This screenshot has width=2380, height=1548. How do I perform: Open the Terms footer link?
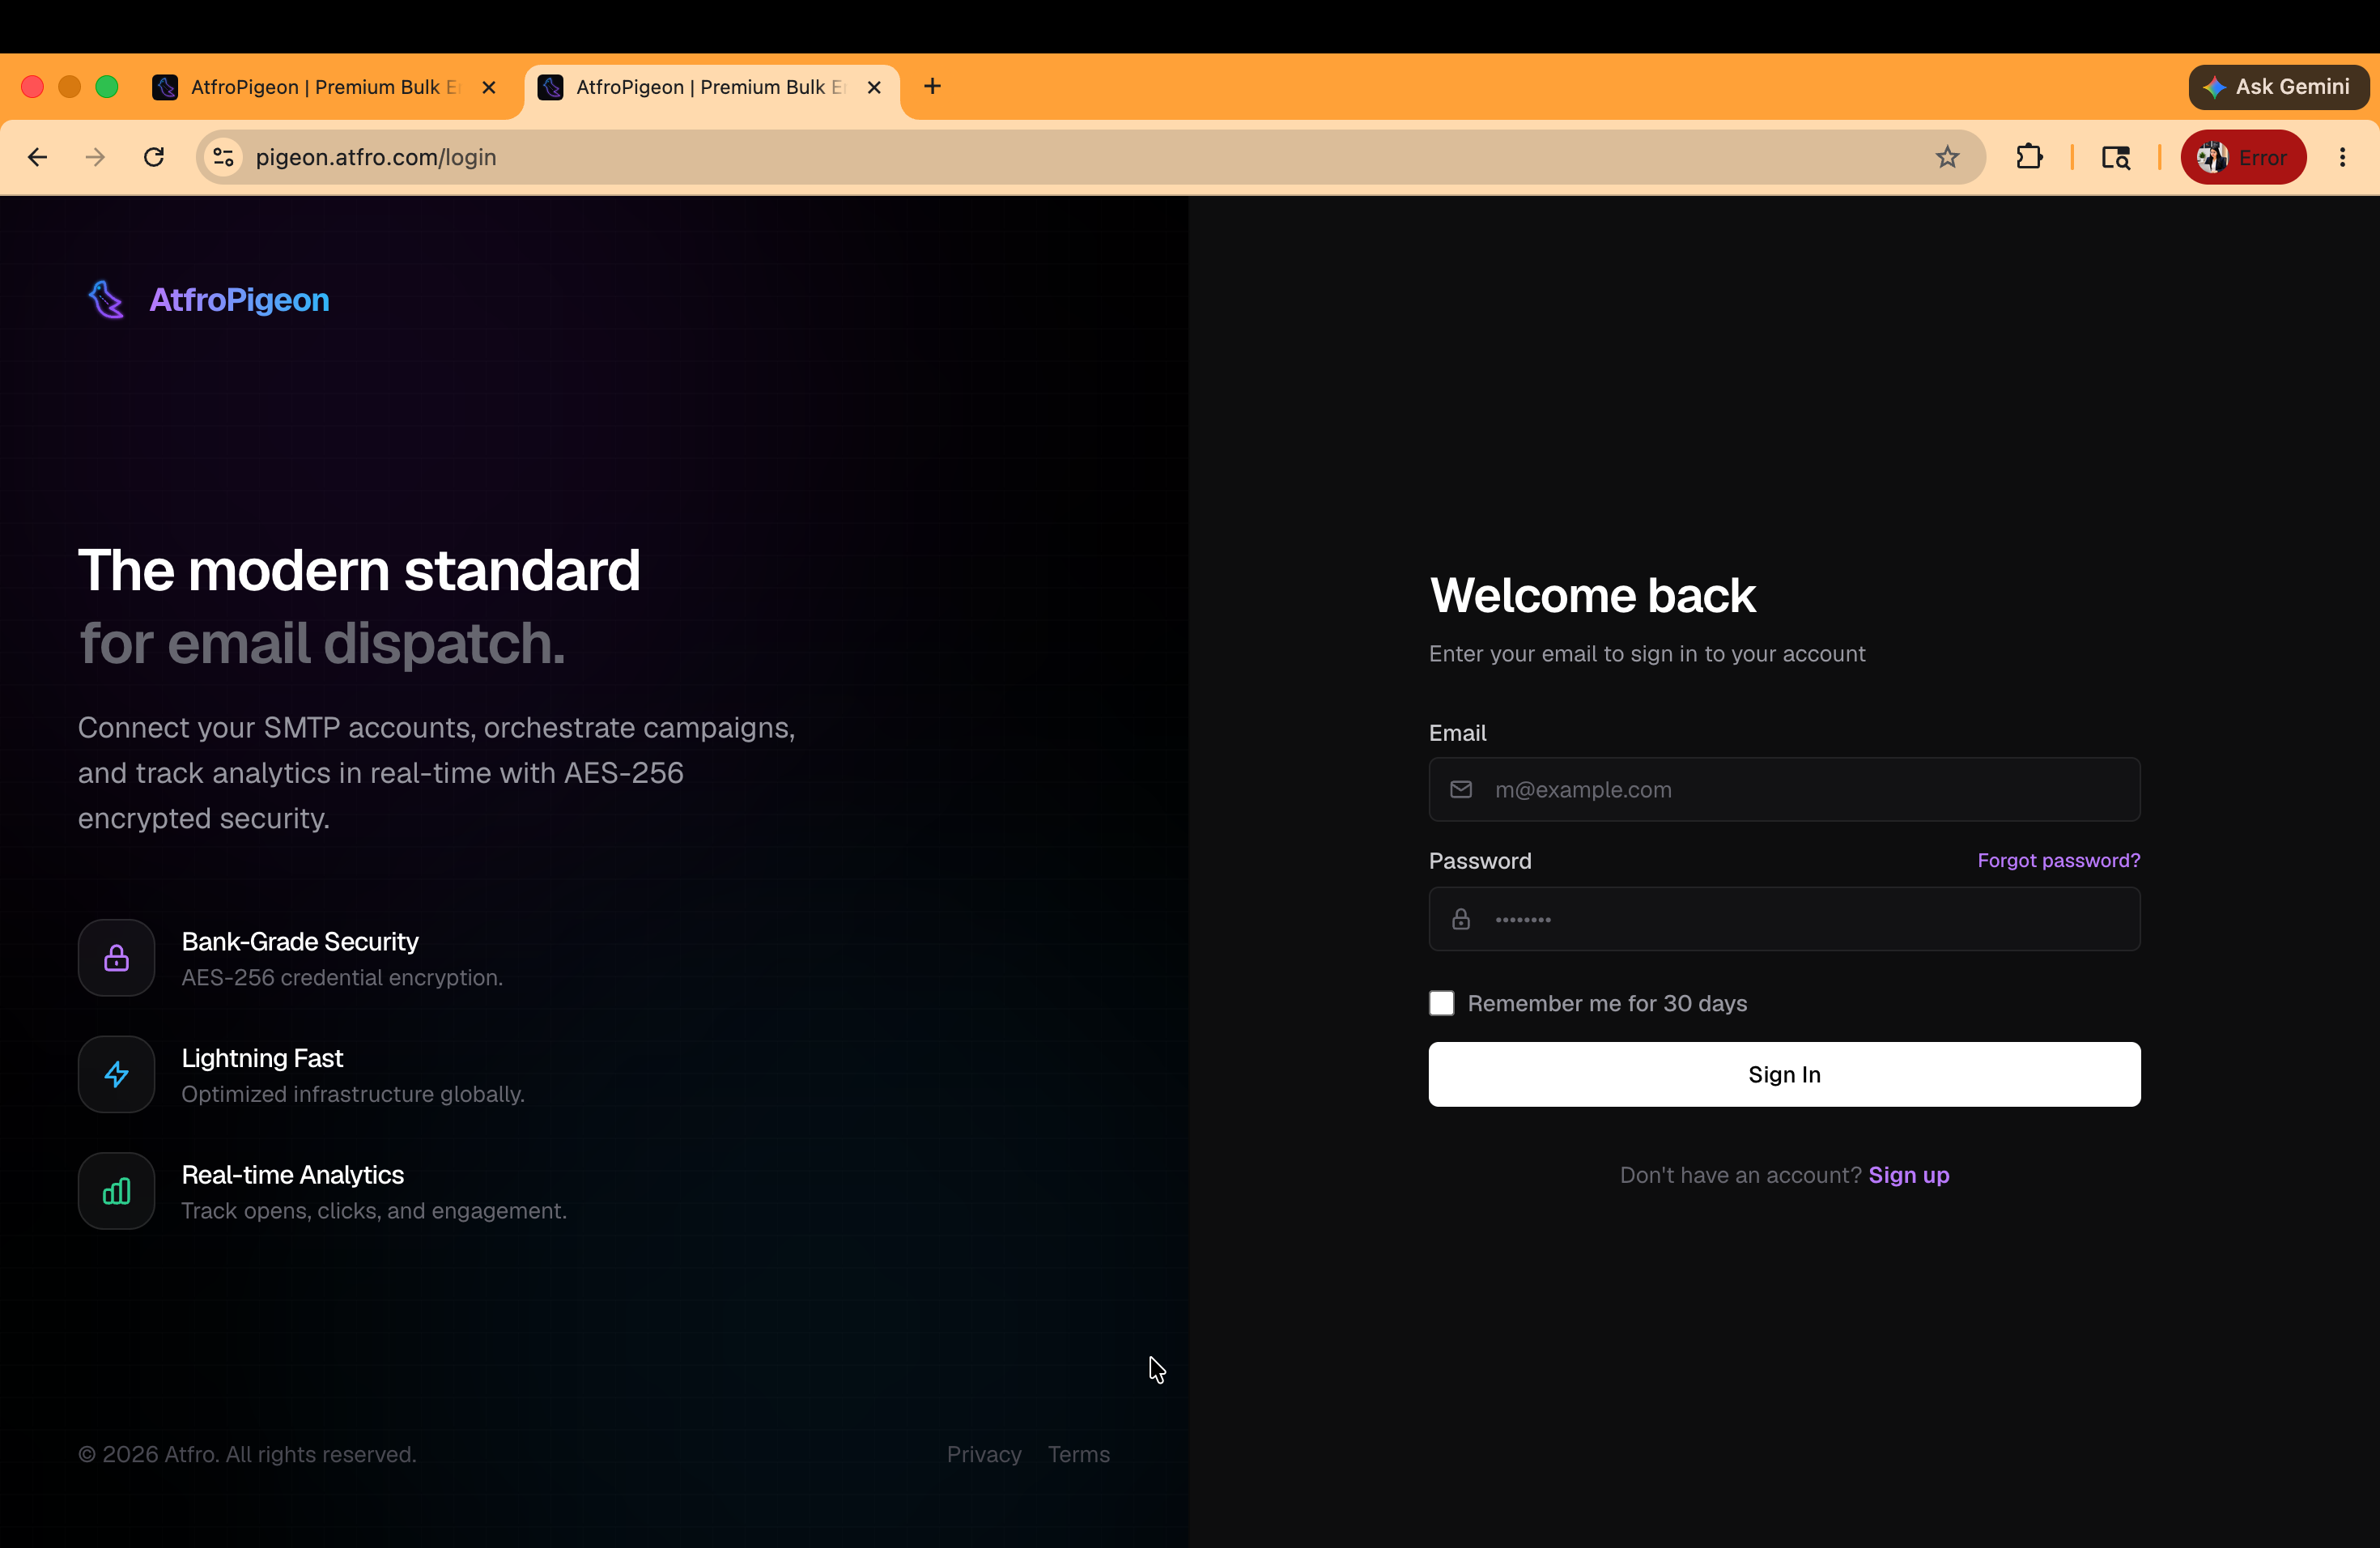[1078, 1454]
